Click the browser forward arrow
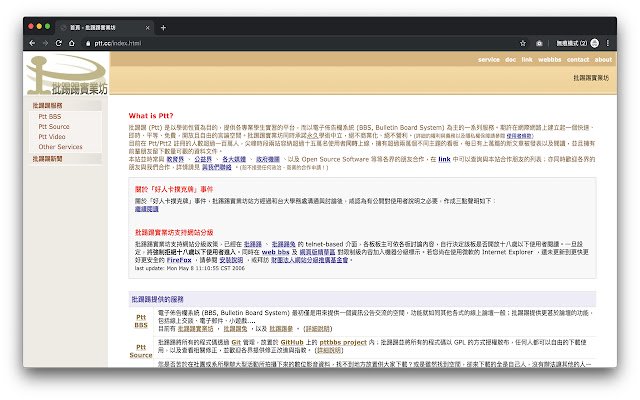The height and width of the screenshot is (400, 640). tap(45, 43)
